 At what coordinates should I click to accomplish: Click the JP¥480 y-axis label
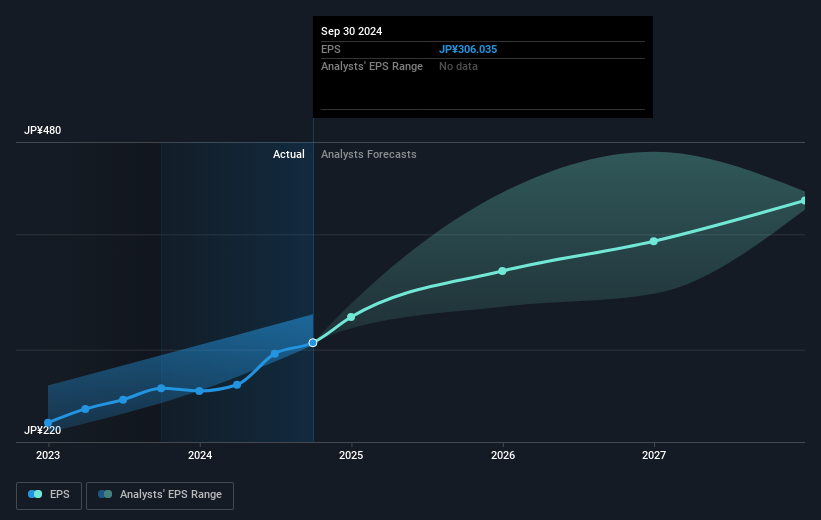(x=42, y=130)
